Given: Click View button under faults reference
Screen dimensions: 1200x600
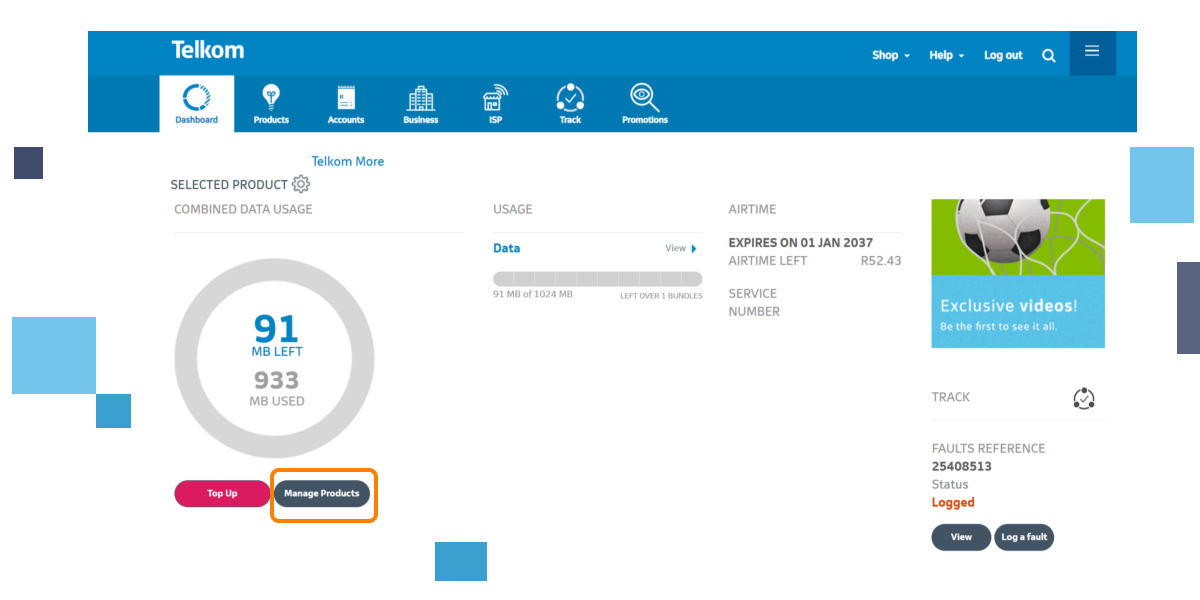Looking at the screenshot, I should click(x=961, y=537).
